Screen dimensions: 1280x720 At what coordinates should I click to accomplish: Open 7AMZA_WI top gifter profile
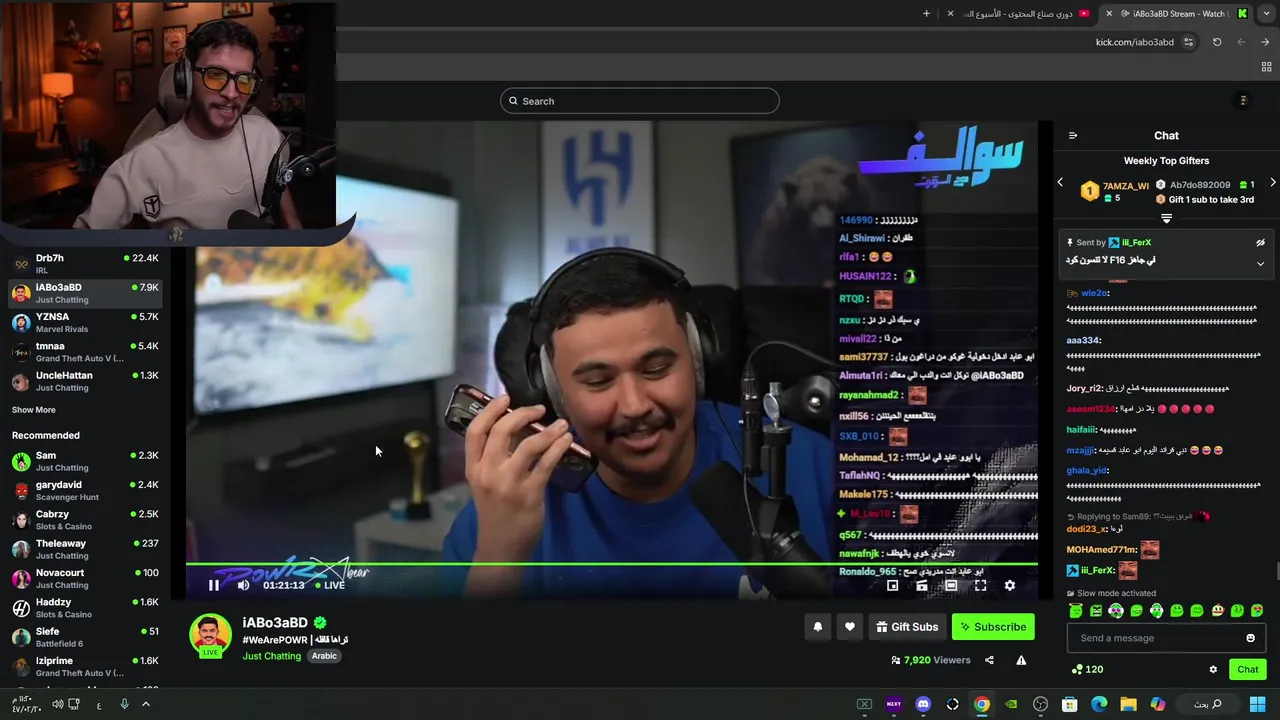click(1126, 186)
